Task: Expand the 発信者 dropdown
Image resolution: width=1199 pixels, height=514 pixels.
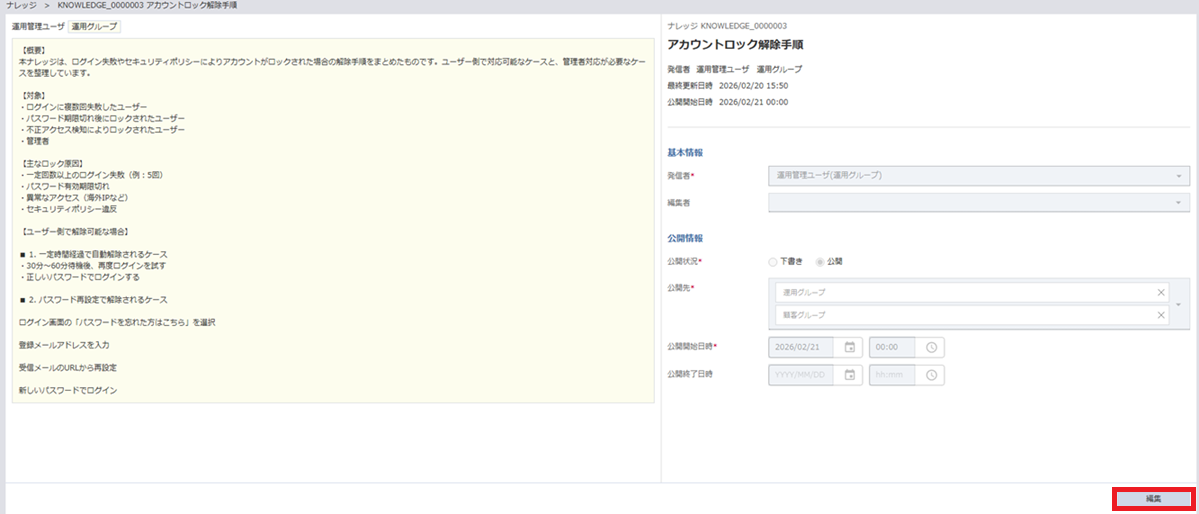Action: coord(1181,175)
